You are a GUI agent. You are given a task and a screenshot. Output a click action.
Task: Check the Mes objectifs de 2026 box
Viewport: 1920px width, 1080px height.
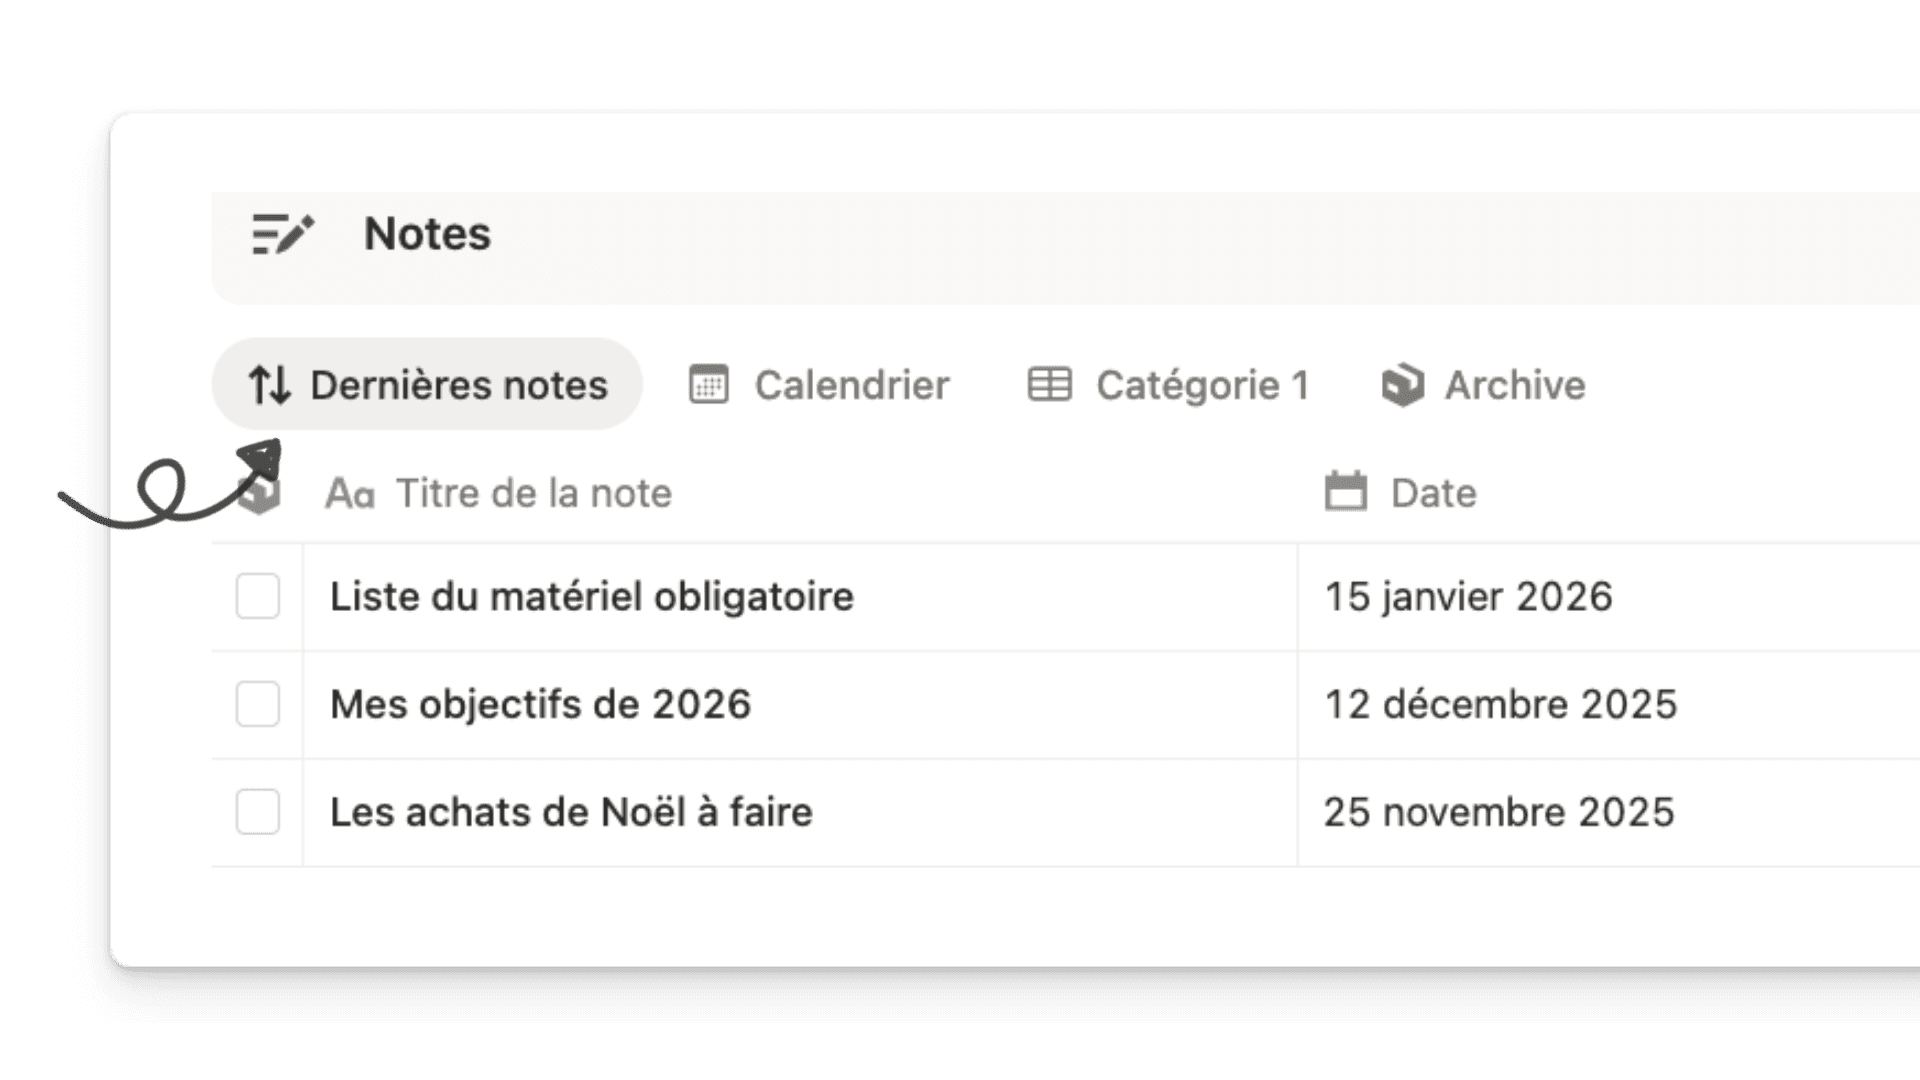258,704
